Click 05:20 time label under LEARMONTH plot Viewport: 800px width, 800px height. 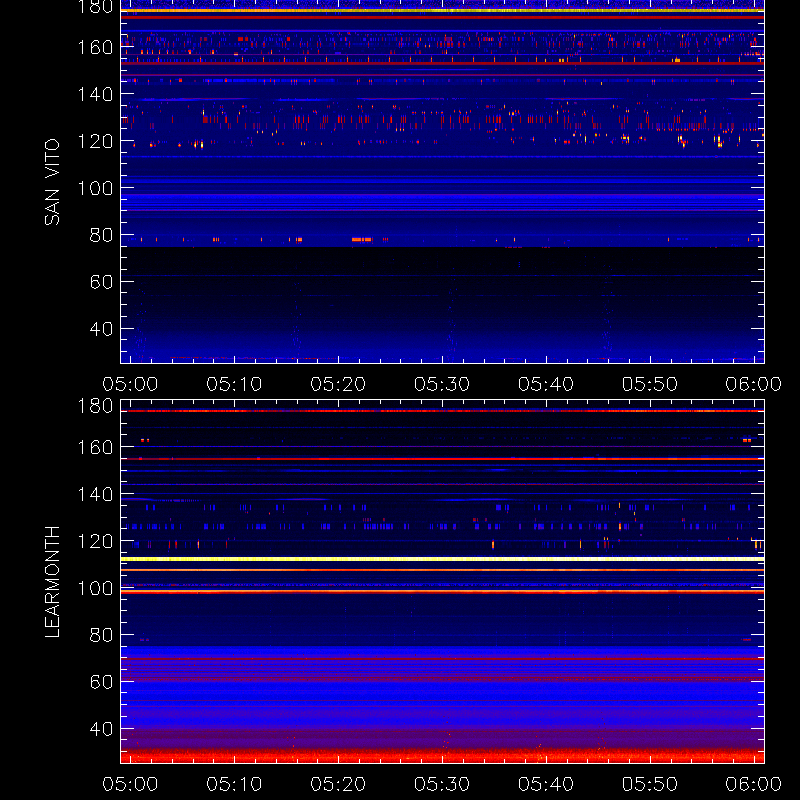[x=338, y=784]
